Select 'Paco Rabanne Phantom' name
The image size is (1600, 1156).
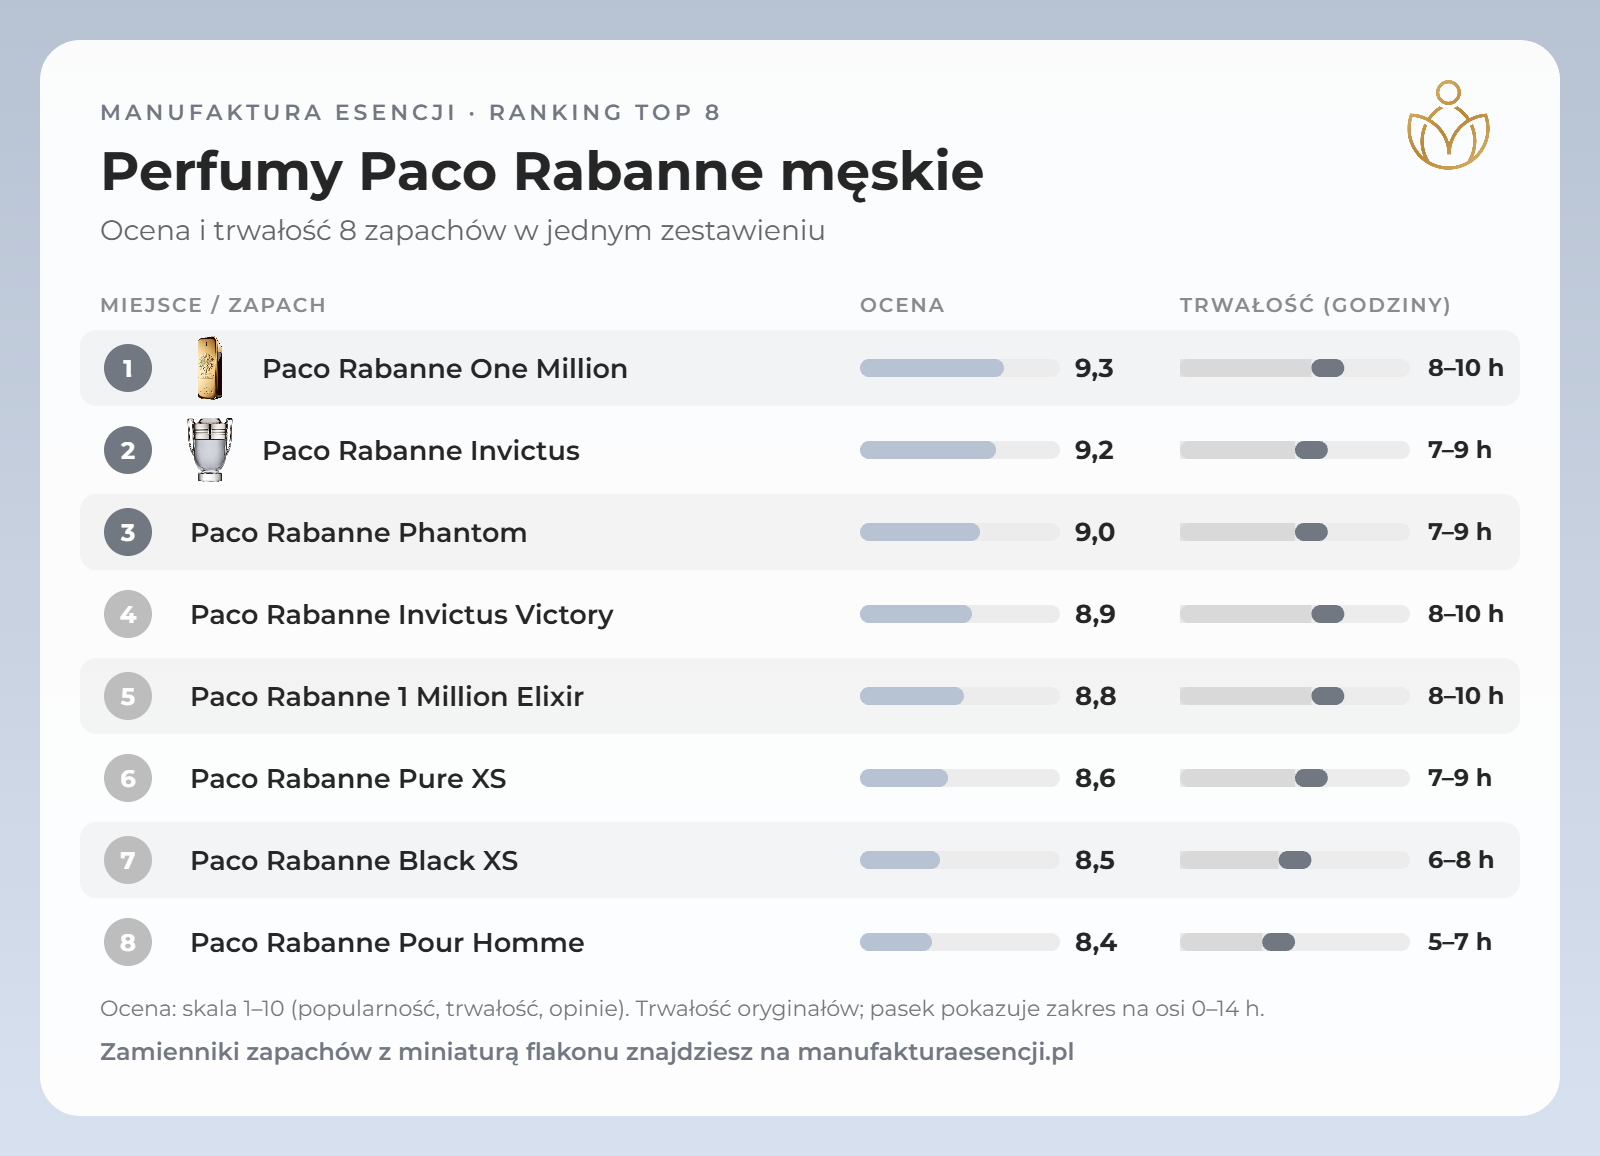point(358,532)
